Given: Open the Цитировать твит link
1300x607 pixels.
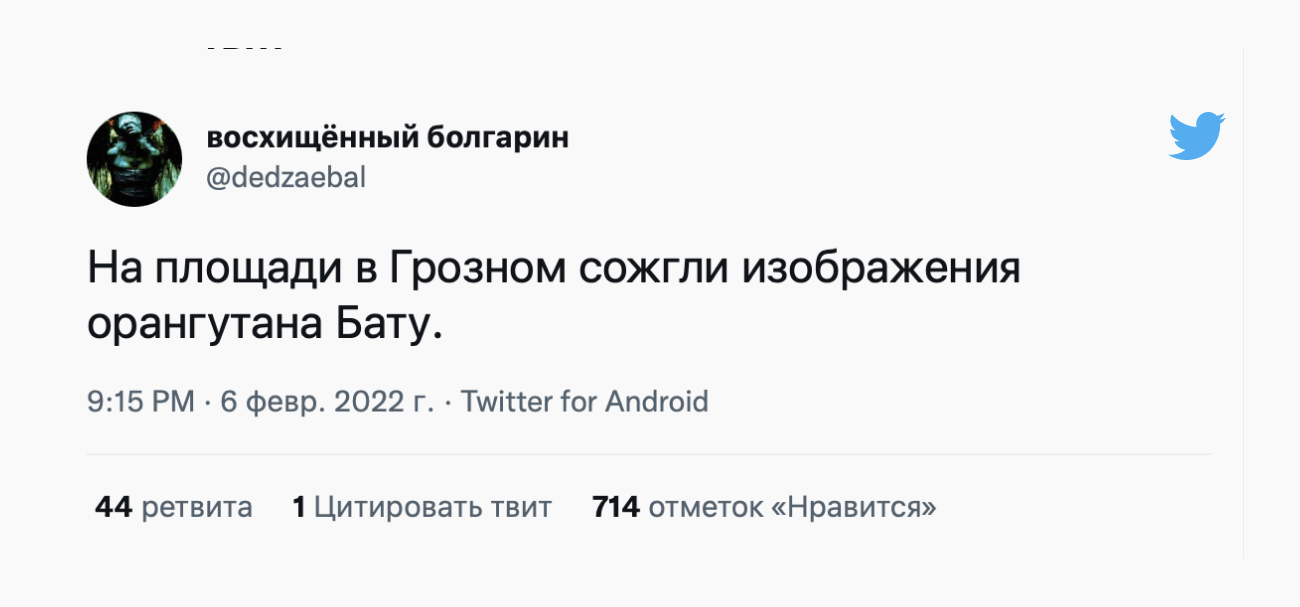Looking at the screenshot, I should click(x=432, y=507).
